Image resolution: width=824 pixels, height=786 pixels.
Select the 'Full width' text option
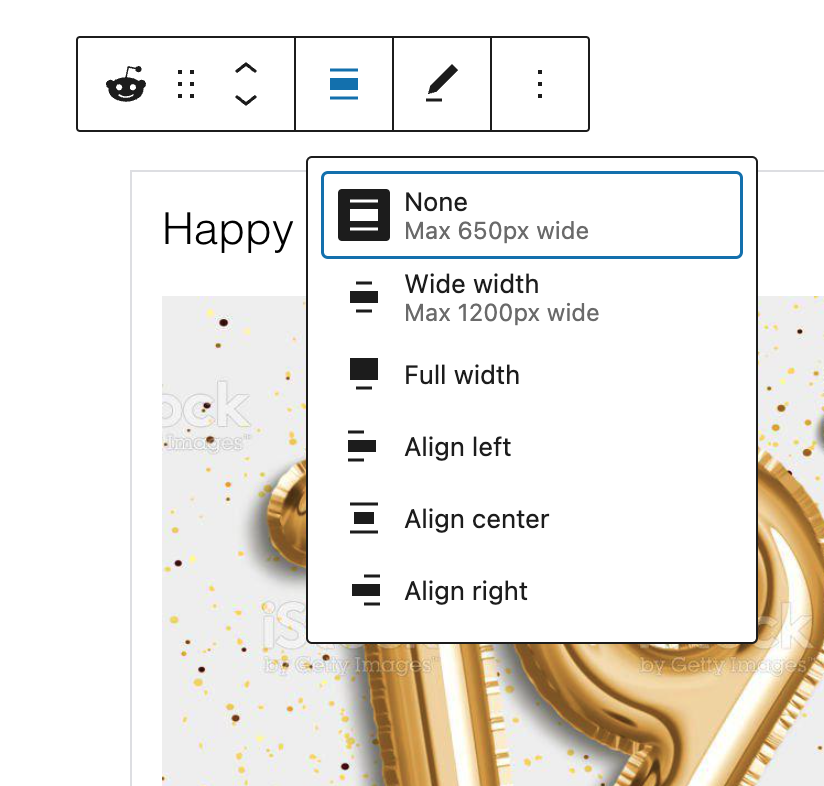[462, 375]
